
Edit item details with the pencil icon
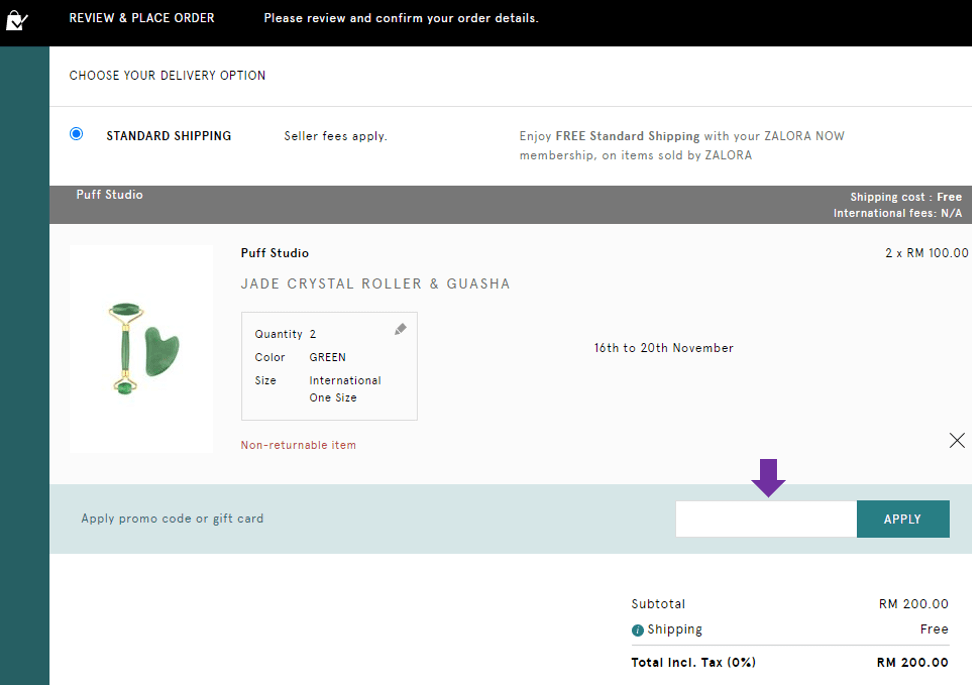(x=400, y=329)
